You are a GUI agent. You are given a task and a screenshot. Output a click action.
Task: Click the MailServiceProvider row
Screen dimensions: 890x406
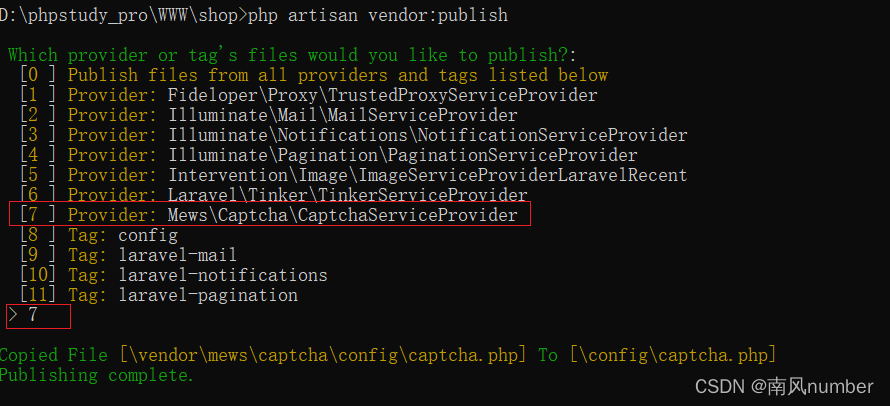click(268, 115)
